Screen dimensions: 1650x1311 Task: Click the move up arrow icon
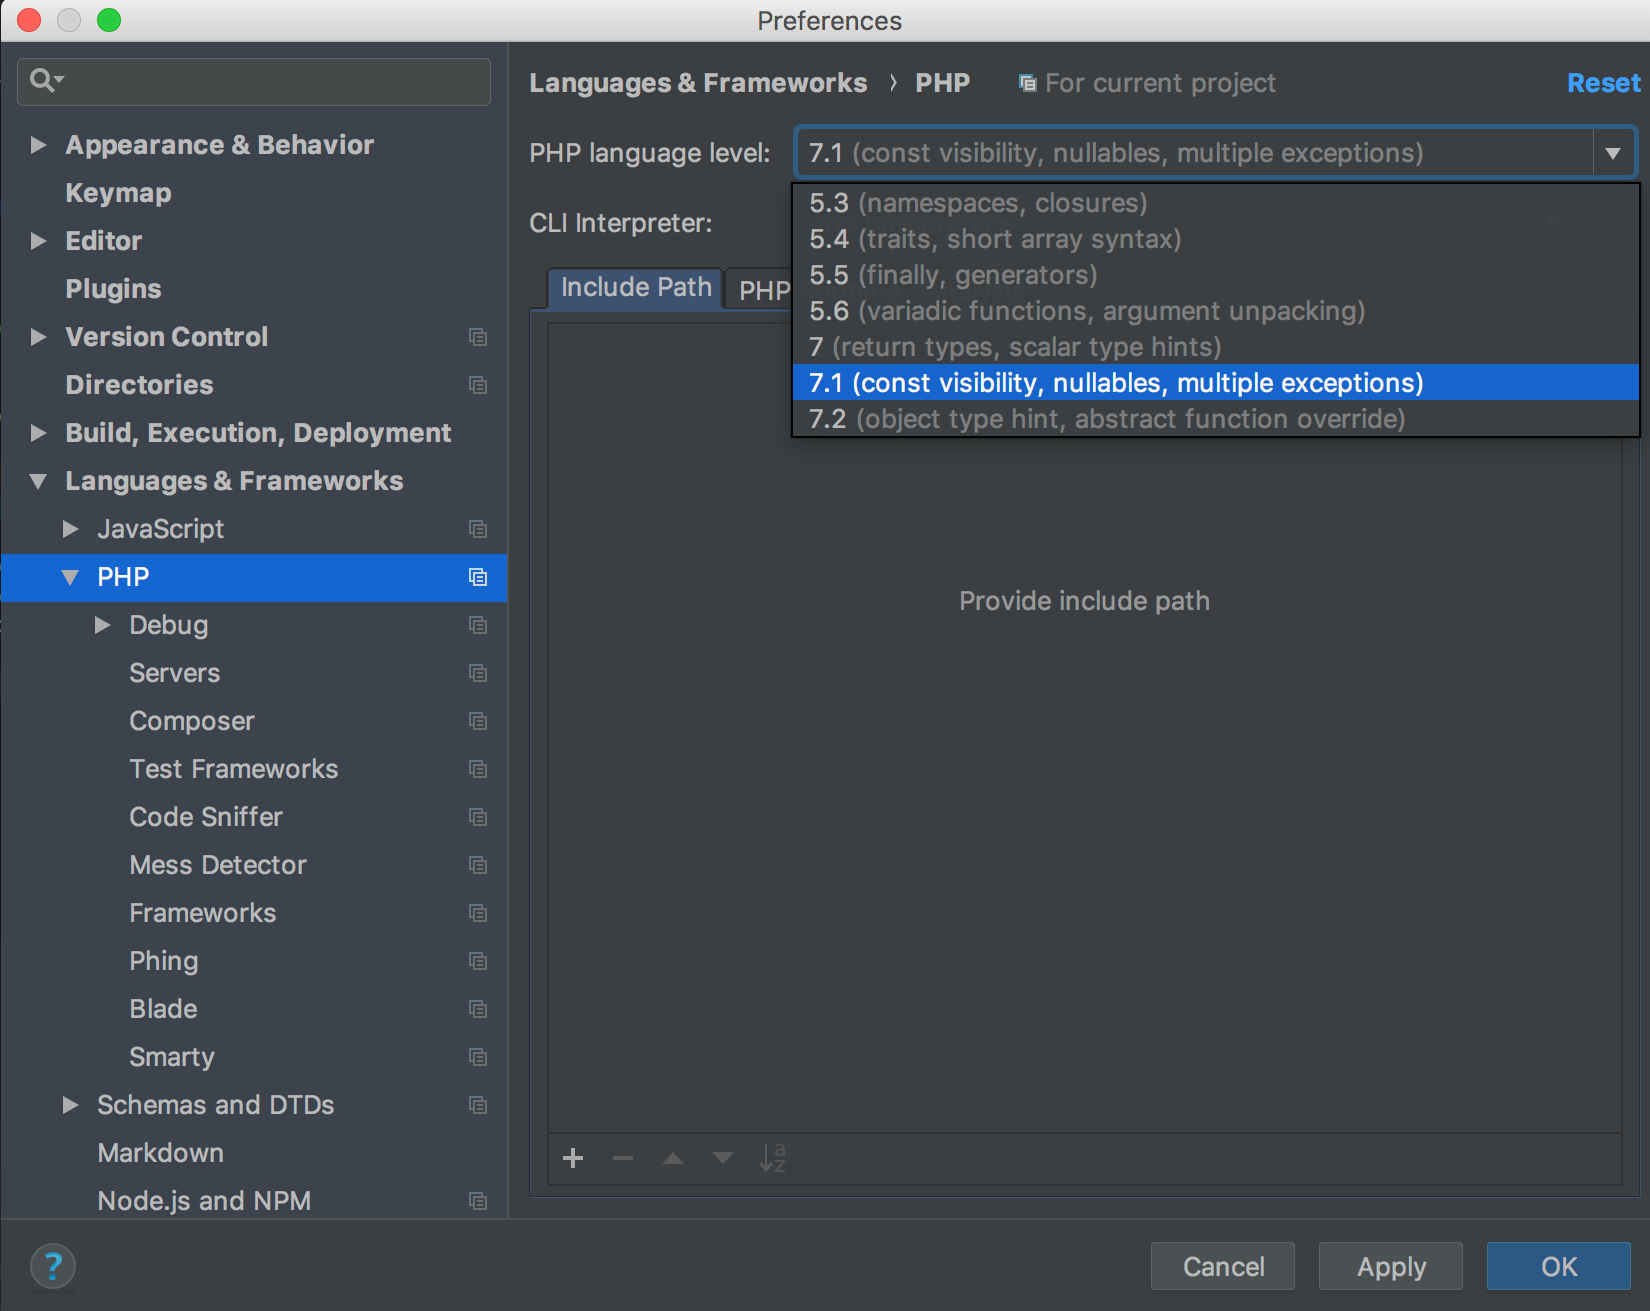673,1158
